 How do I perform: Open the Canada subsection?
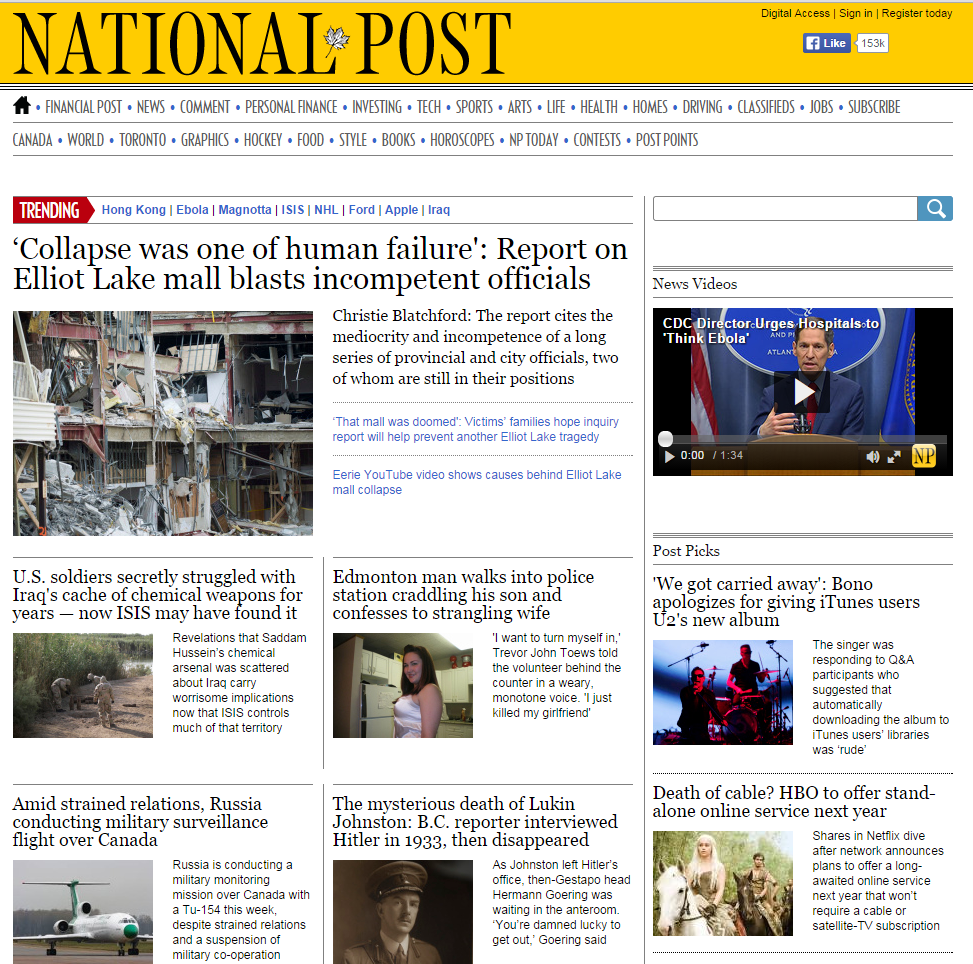pyautogui.click(x=32, y=140)
